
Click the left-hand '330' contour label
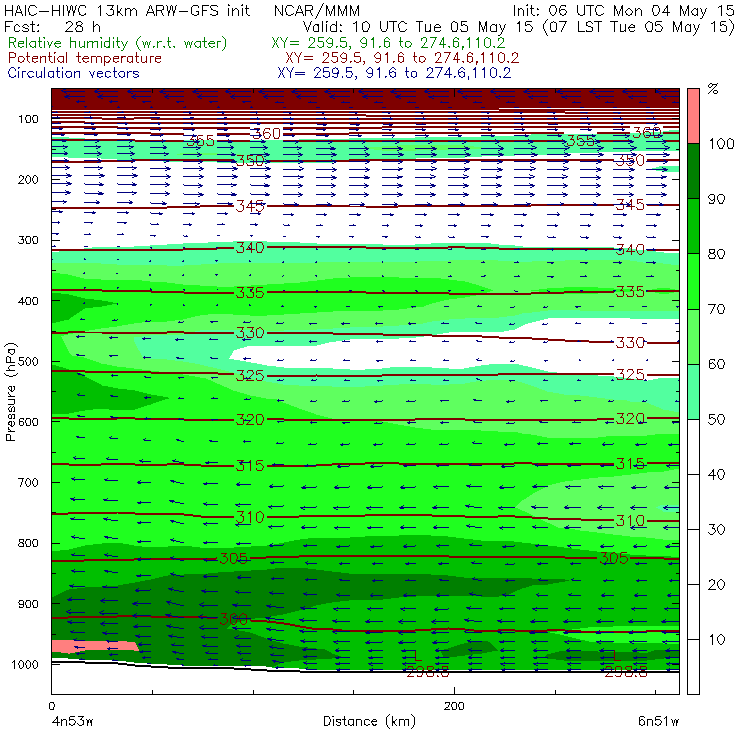[x=250, y=333]
